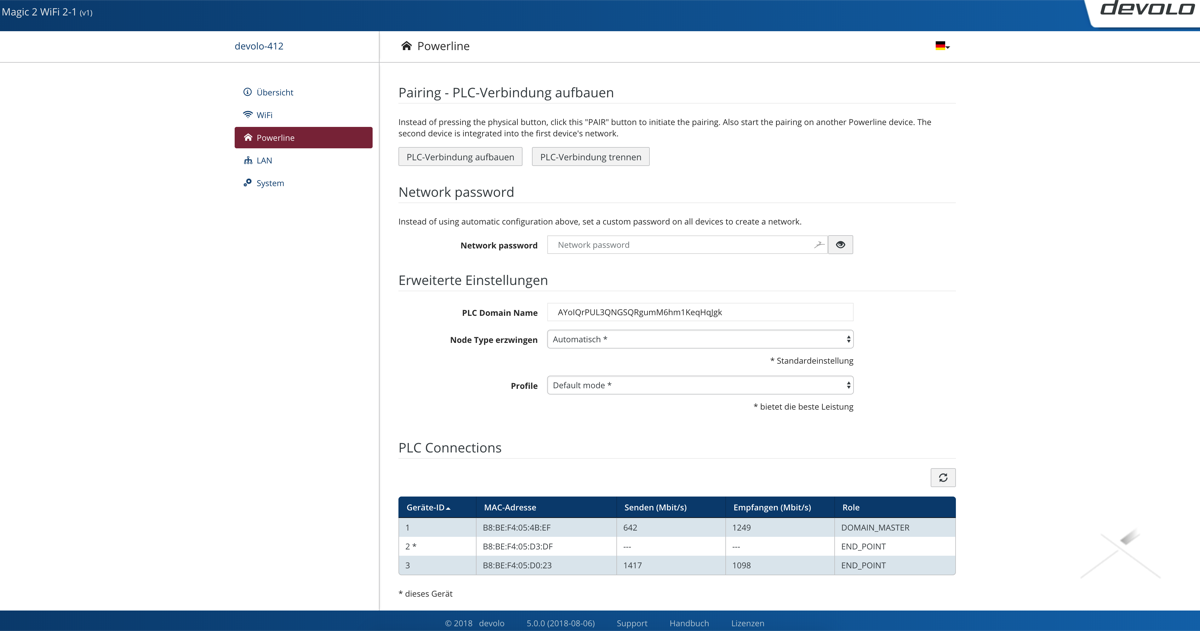The width and height of the screenshot is (1200, 631).
Task: Open the Handbuch link in footer
Action: (688, 623)
